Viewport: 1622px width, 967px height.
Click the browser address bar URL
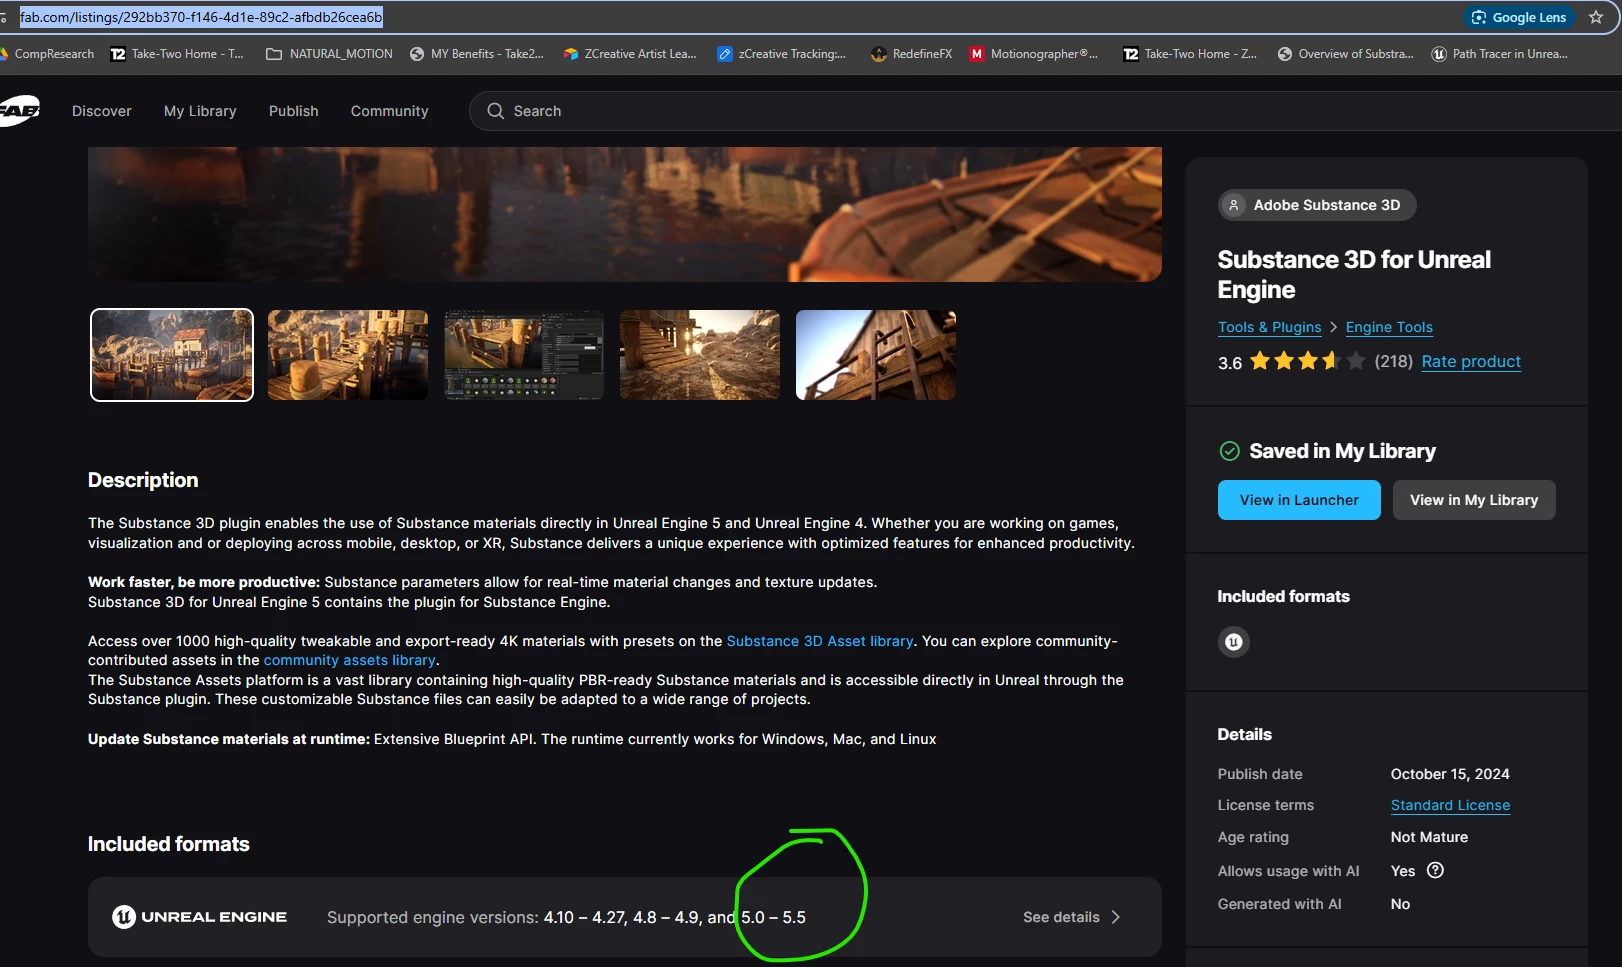click(201, 17)
